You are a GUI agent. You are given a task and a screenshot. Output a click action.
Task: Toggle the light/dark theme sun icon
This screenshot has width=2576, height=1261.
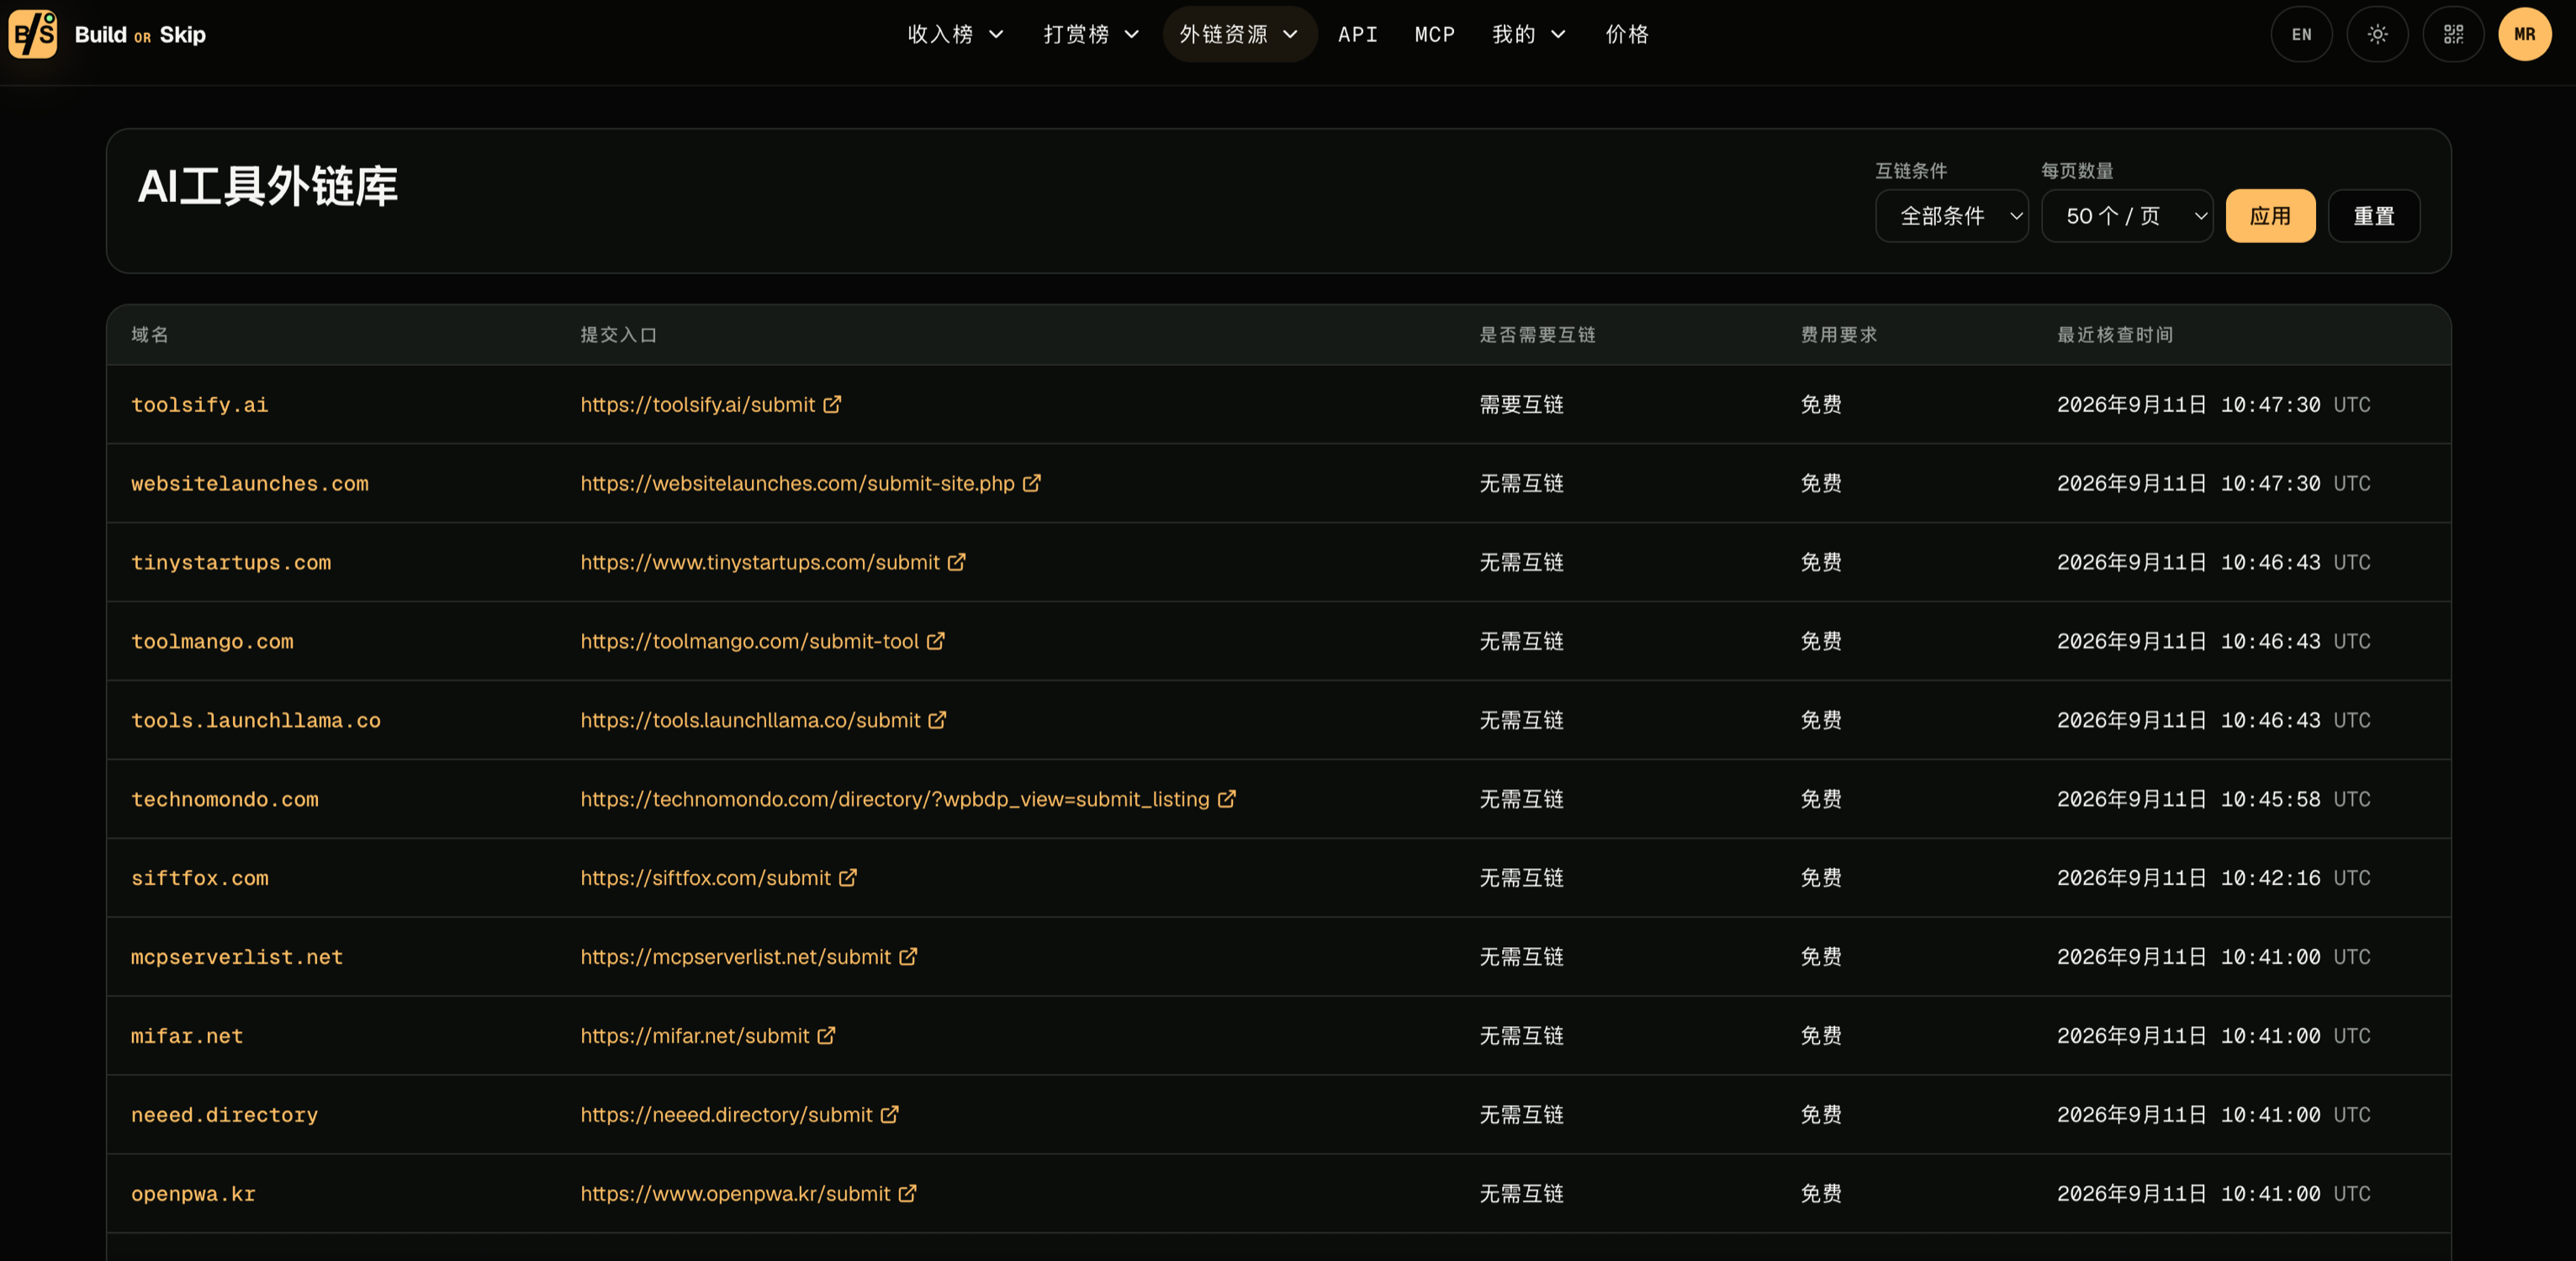[2377, 34]
